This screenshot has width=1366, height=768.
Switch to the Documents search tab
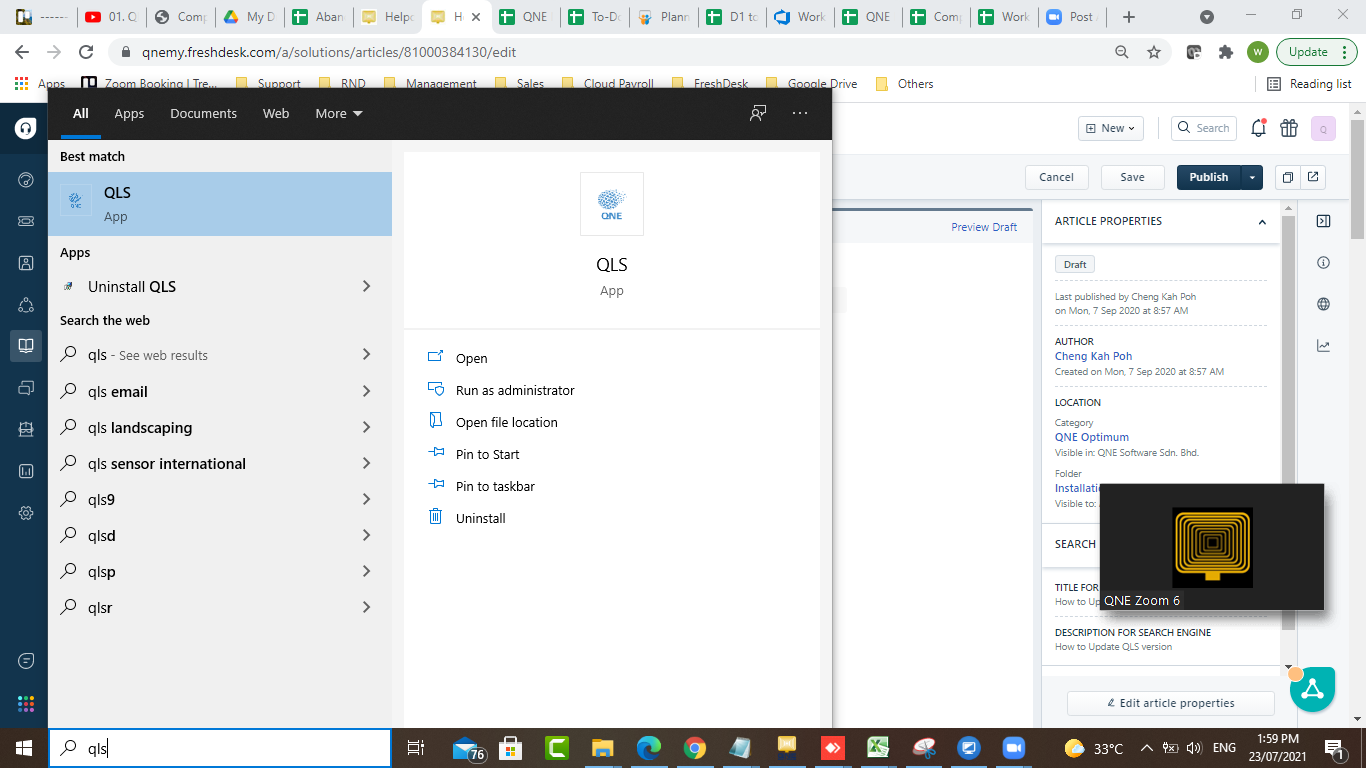[203, 113]
